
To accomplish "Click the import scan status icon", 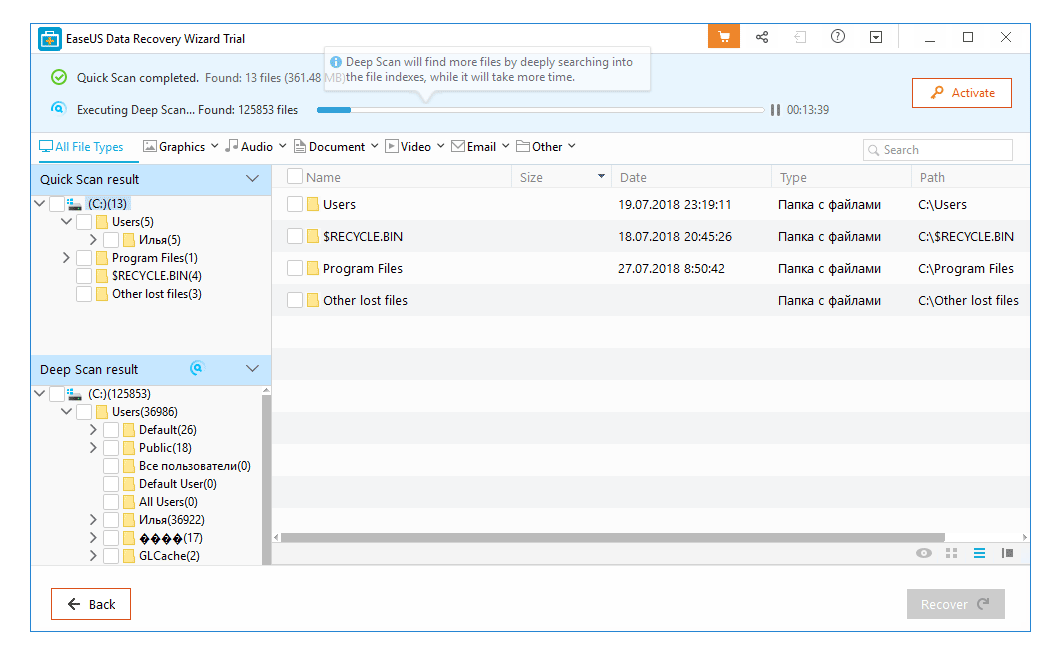I will pyautogui.click(x=800, y=37).
